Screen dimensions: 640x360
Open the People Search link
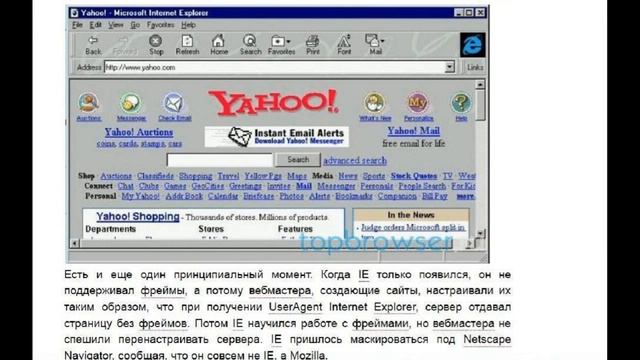(422, 186)
